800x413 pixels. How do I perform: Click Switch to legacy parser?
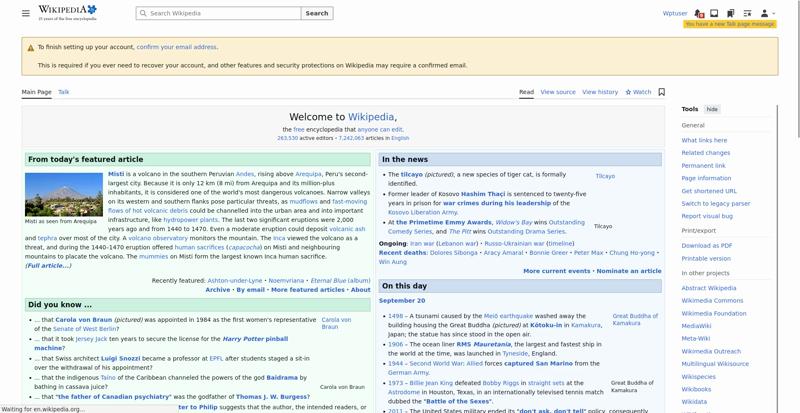716,203
